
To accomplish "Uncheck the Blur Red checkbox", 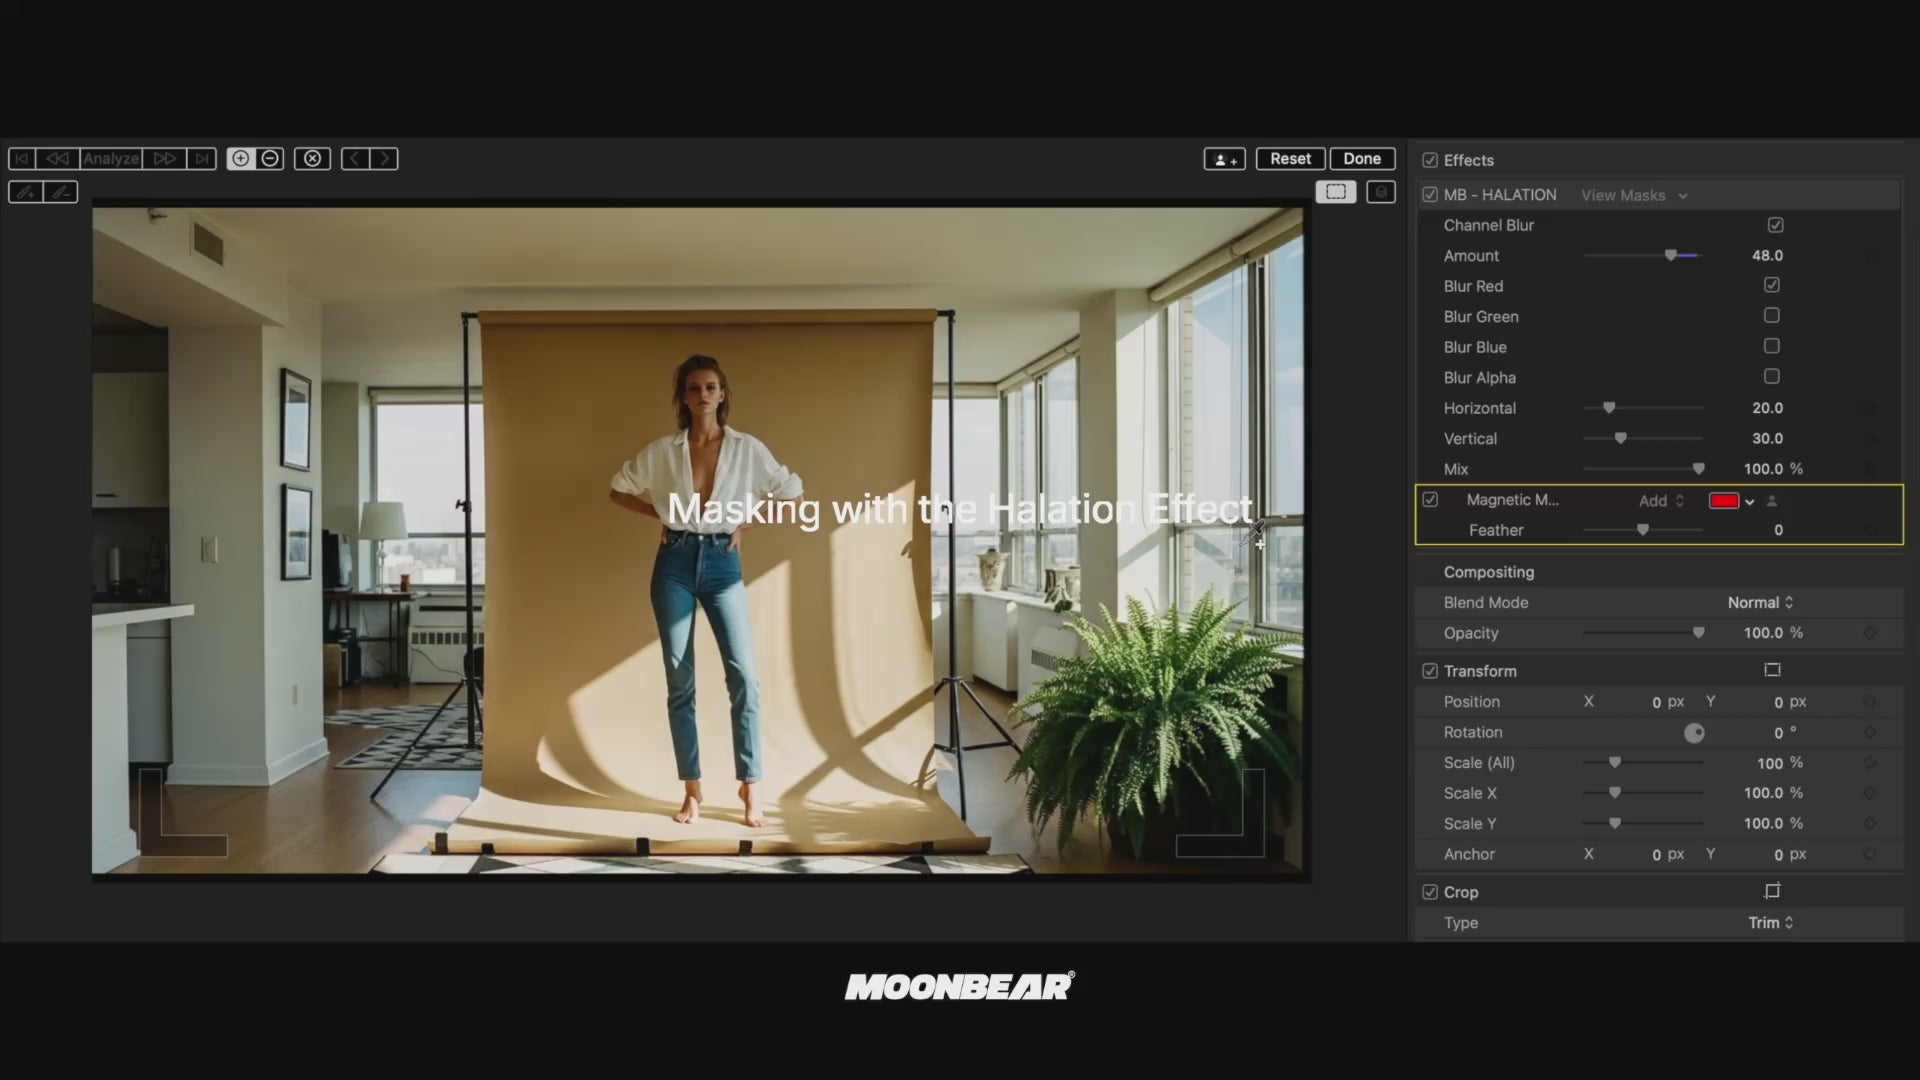I will point(1771,285).
